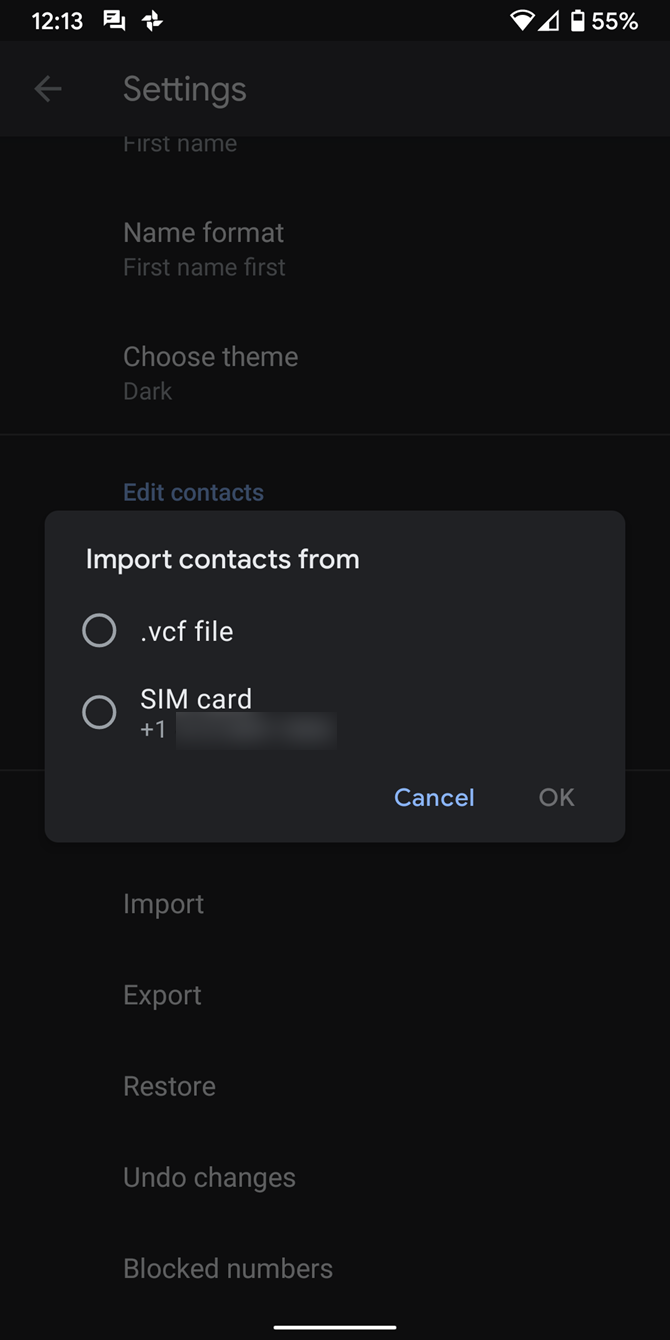Select the SIM card import option
The width and height of the screenshot is (670, 1340).
pos(196,699)
